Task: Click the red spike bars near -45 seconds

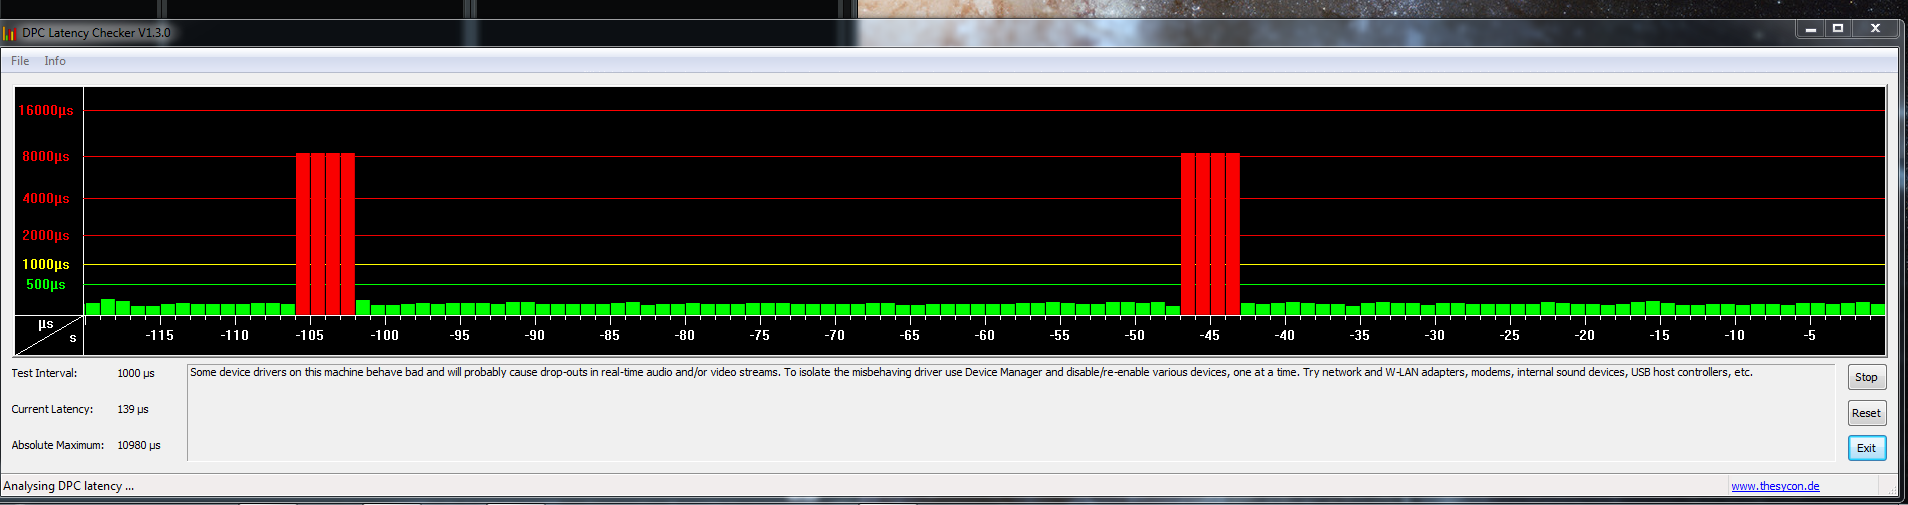Action: [1210, 234]
